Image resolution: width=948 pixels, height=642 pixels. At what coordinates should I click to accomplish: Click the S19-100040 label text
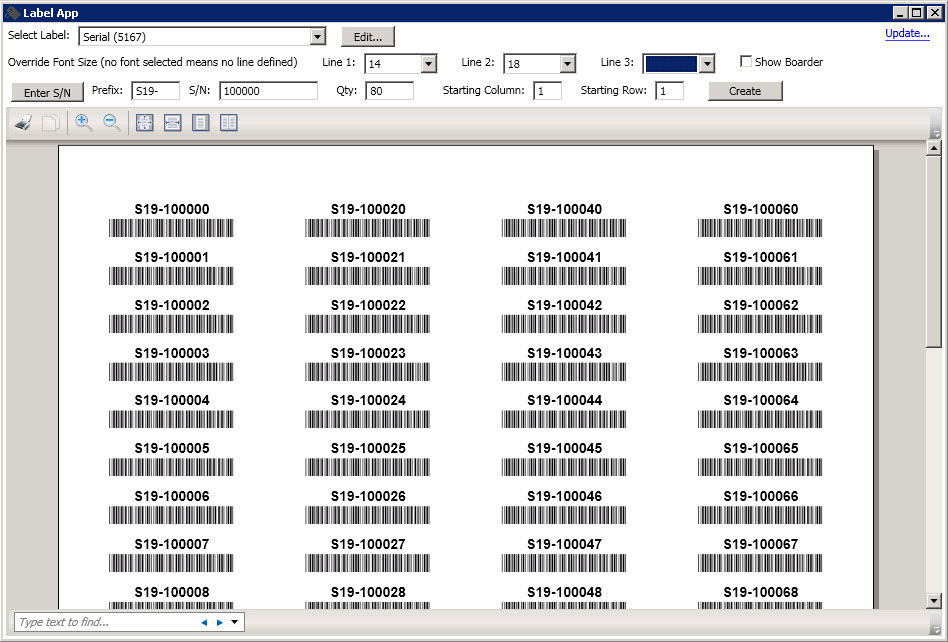pos(565,209)
